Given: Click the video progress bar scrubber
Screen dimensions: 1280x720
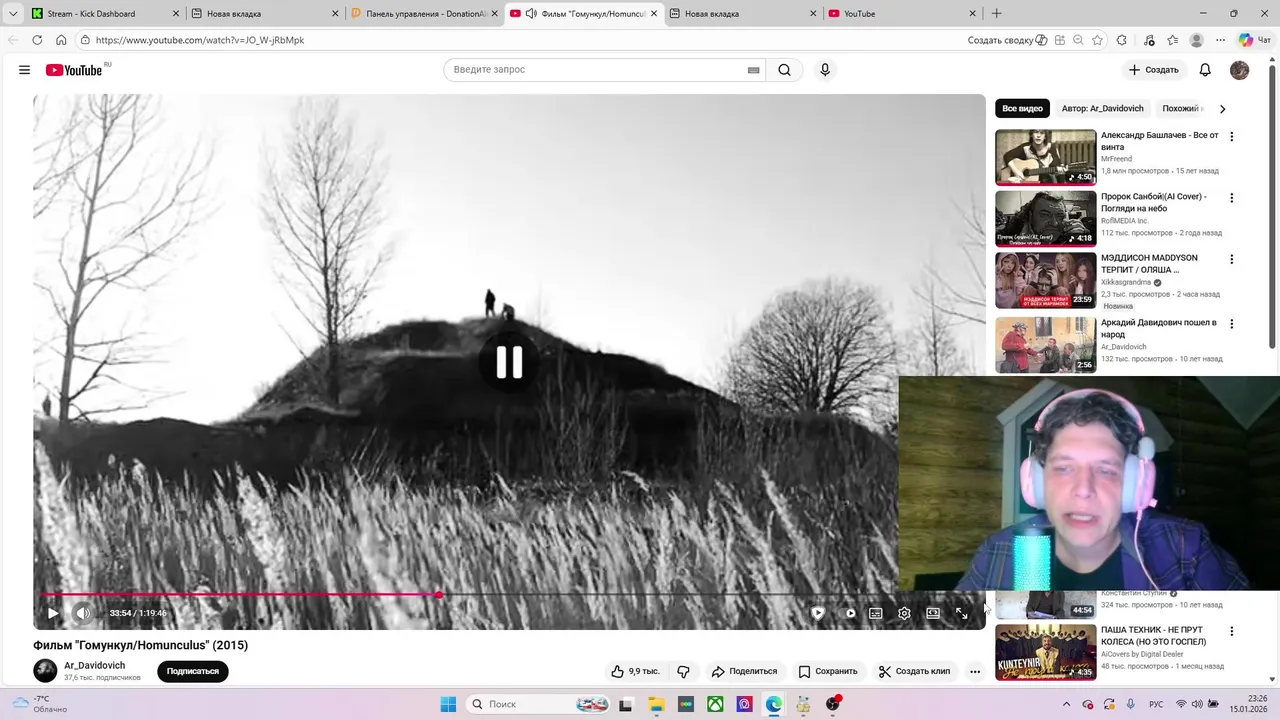Looking at the screenshot, I should pyautogui.click(x=439, y=595).
